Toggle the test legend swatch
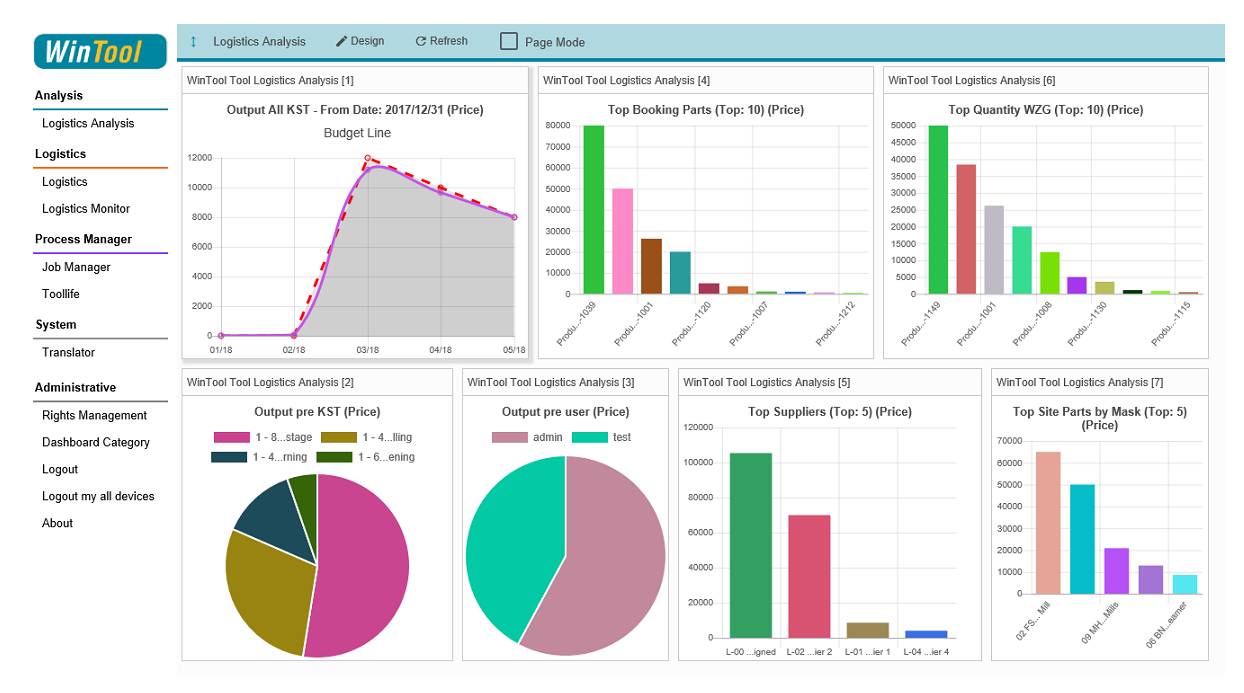This screenshot has height=693, width=1244. click(x=589, y=437)
